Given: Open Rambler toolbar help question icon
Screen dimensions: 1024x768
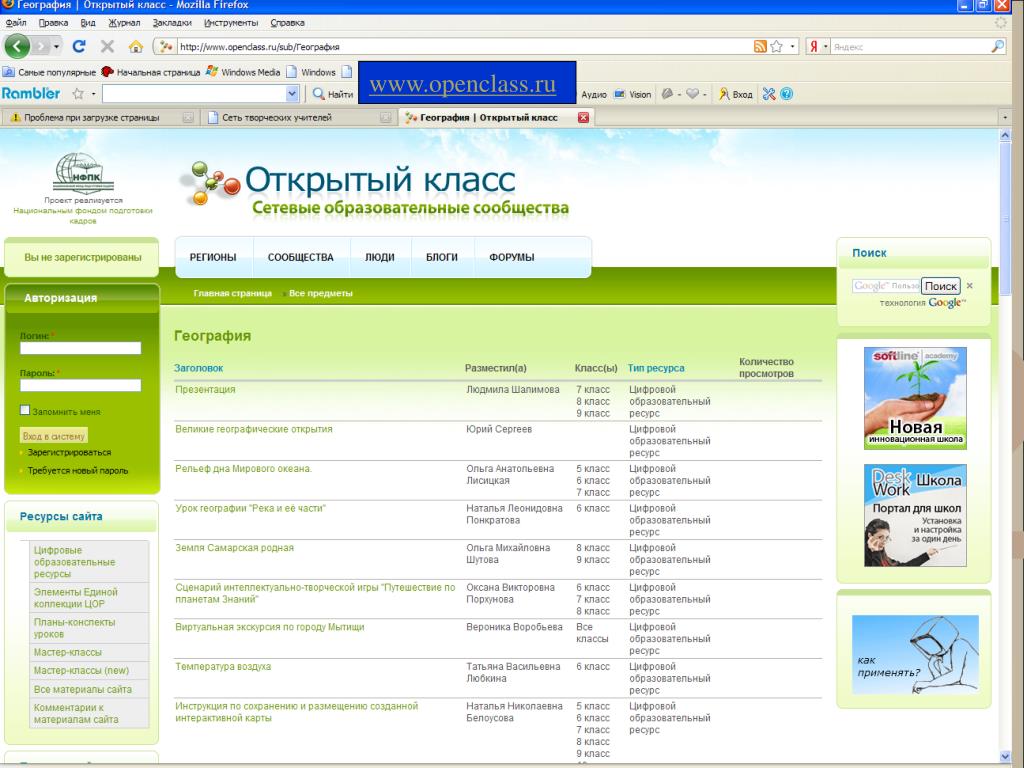Looking at the screenshot, I should [786, 94].
